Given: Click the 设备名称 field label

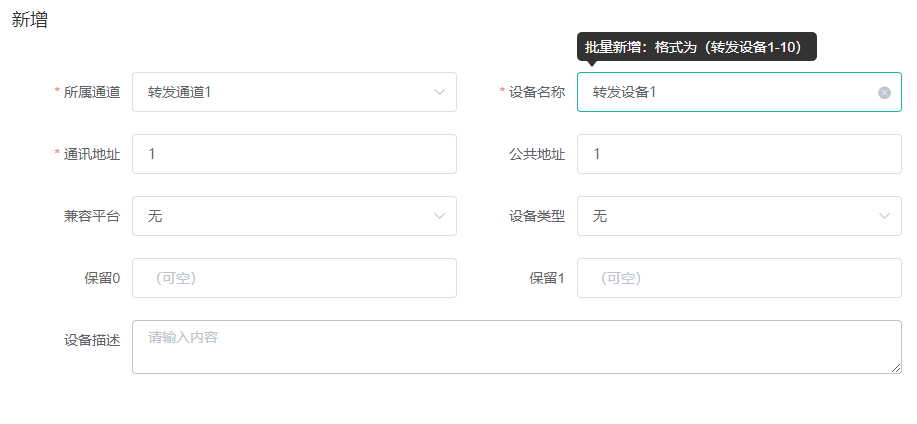Looking at the screenshot, I should coord(537,92).
